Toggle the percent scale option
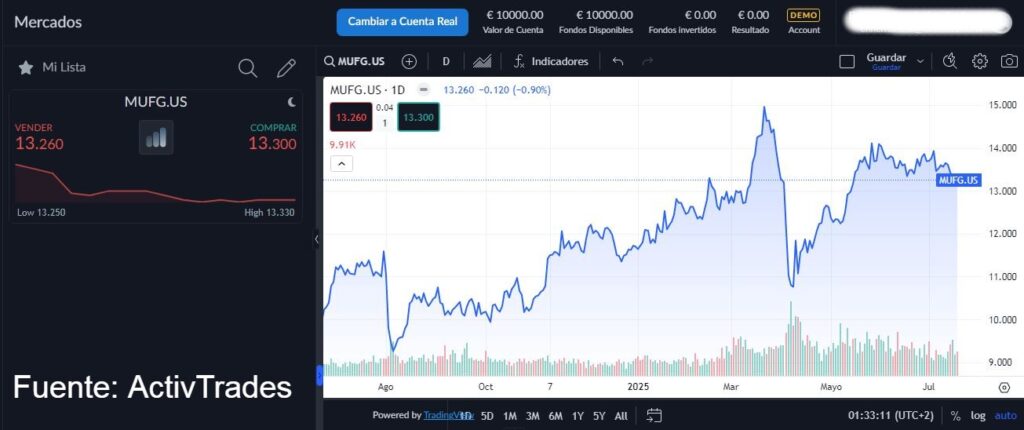 click(x=955, y=415)
